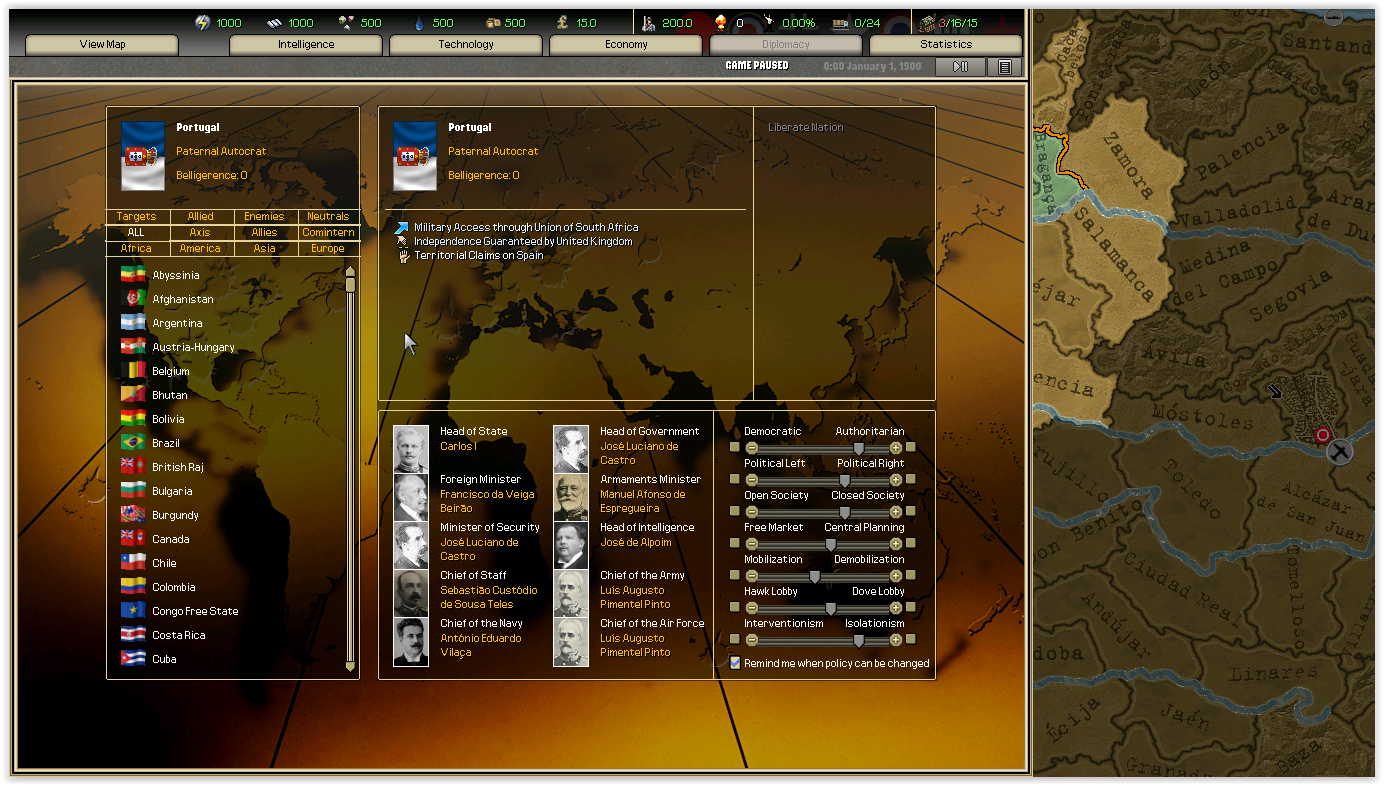This screenshot has width=1383, height=785.
Task: Open Head of Intelligence José de Alpoim selection
Action: (x=635, y=542)
